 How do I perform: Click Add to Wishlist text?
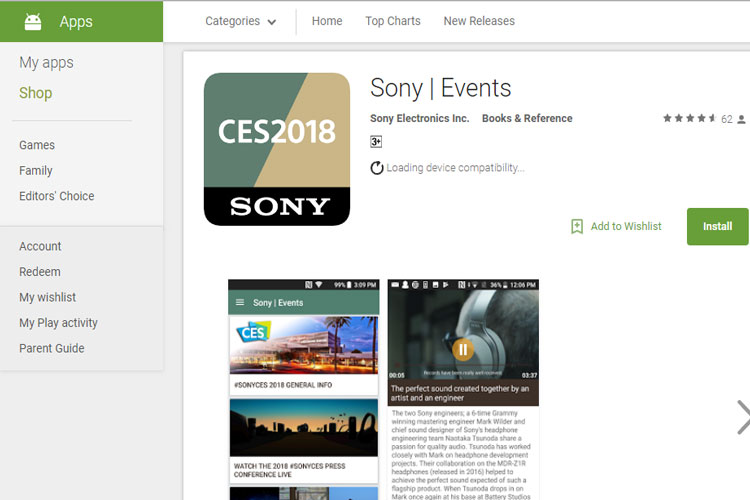(x=626, y=226)
